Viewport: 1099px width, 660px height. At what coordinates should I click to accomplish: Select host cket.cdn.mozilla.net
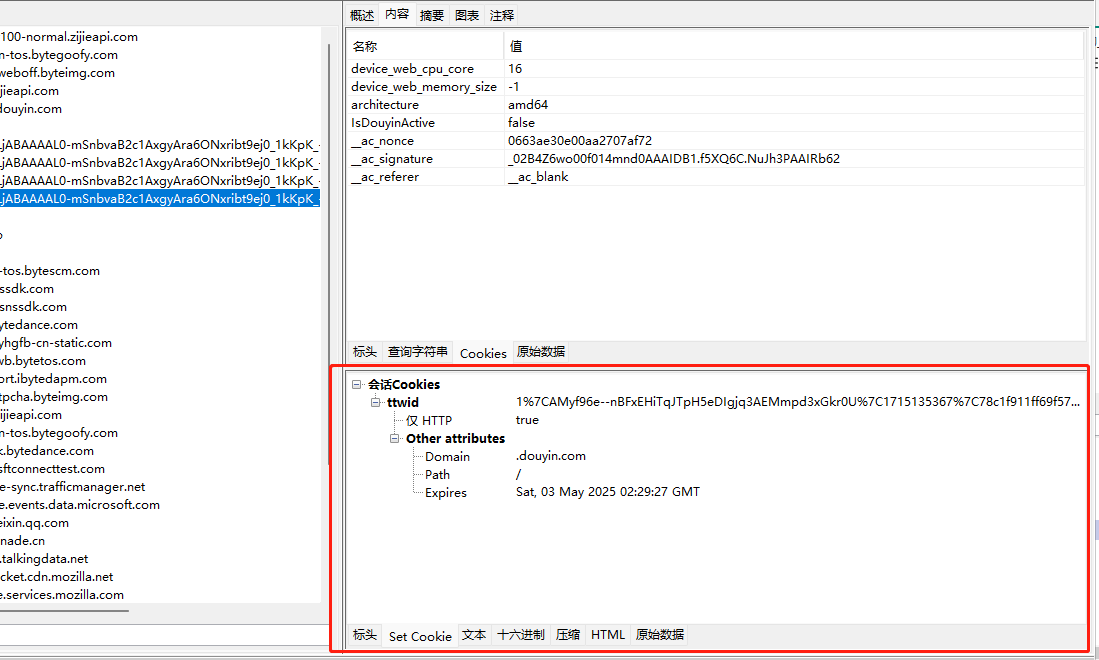coord(57,577)
